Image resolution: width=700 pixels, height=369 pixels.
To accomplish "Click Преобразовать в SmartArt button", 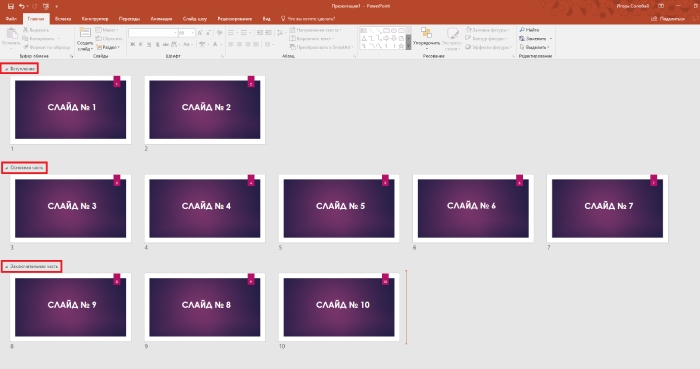I will click(x=321, y=47).
